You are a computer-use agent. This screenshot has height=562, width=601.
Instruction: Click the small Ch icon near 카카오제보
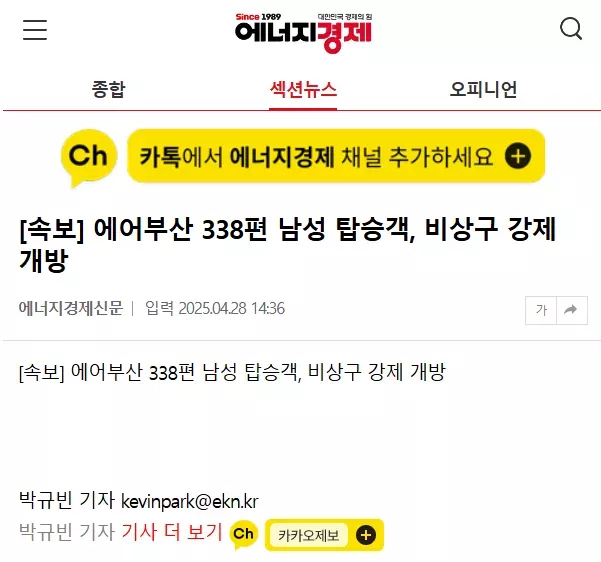click(x=244, y=534)
